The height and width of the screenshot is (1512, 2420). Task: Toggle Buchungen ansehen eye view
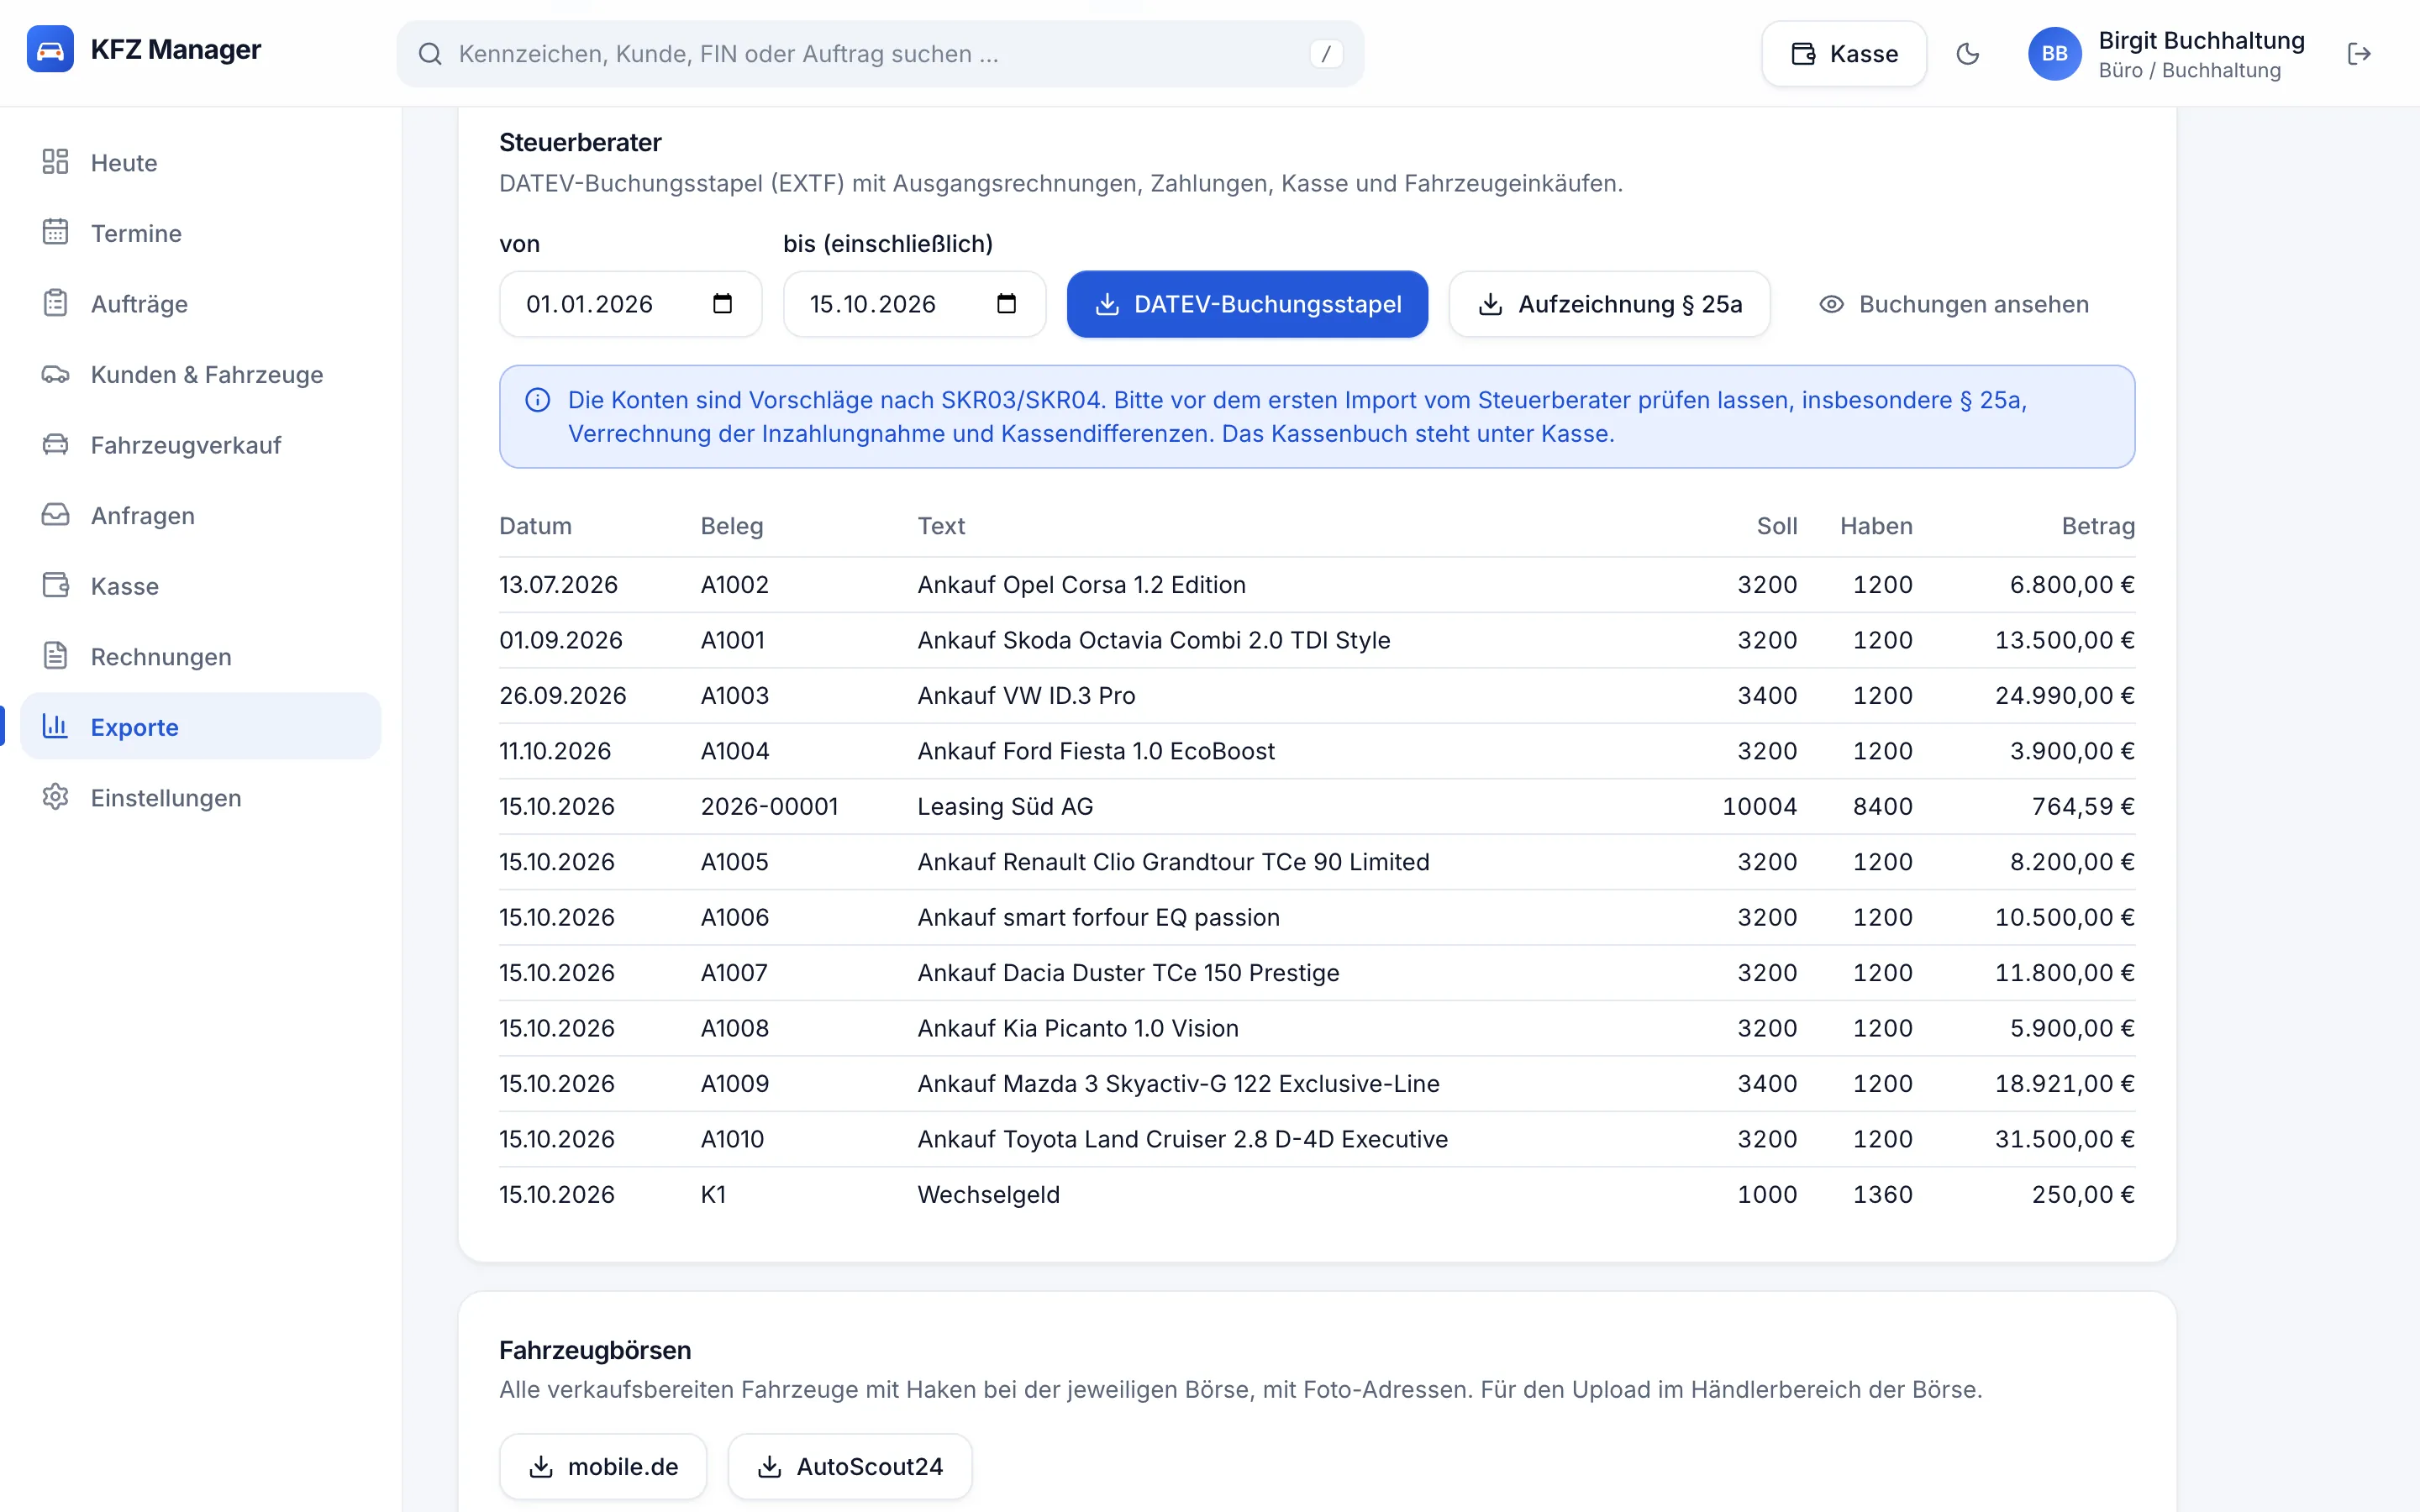coord(1954,304)
